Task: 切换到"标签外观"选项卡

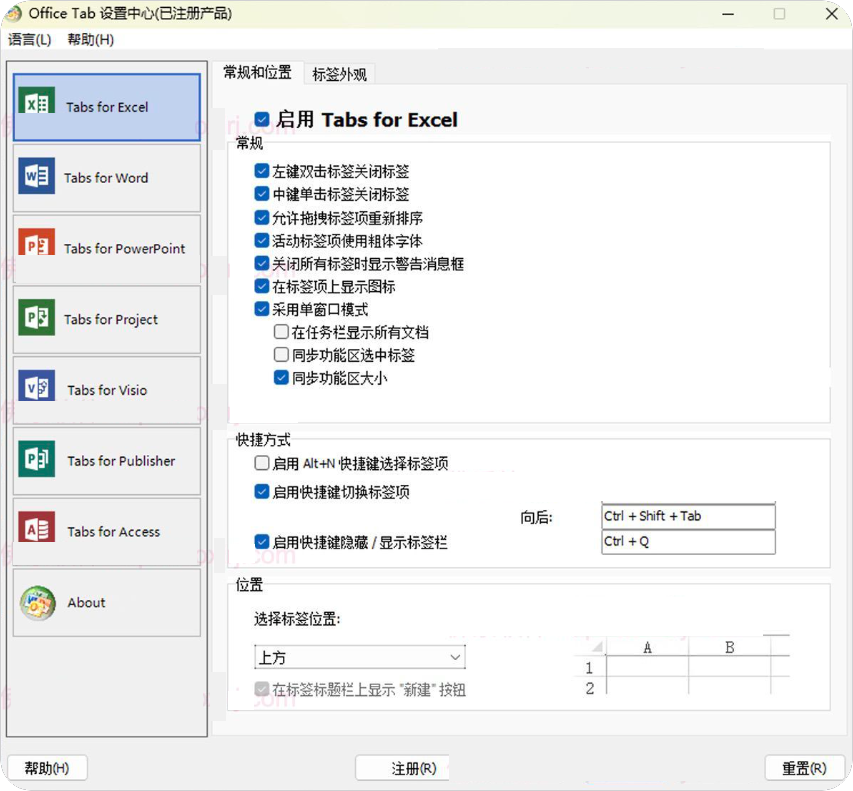Action: click(x=339, y=73)
